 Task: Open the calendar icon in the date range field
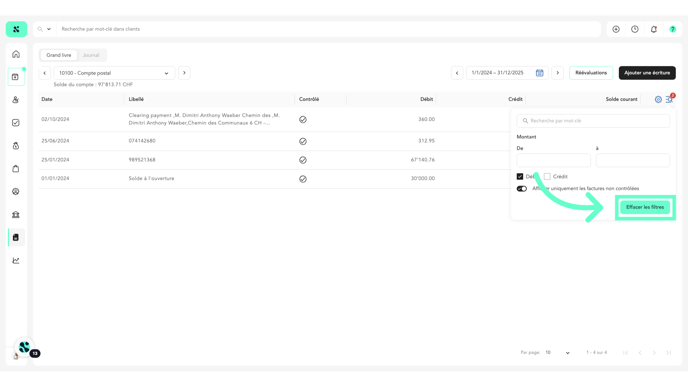pos(540,73)
